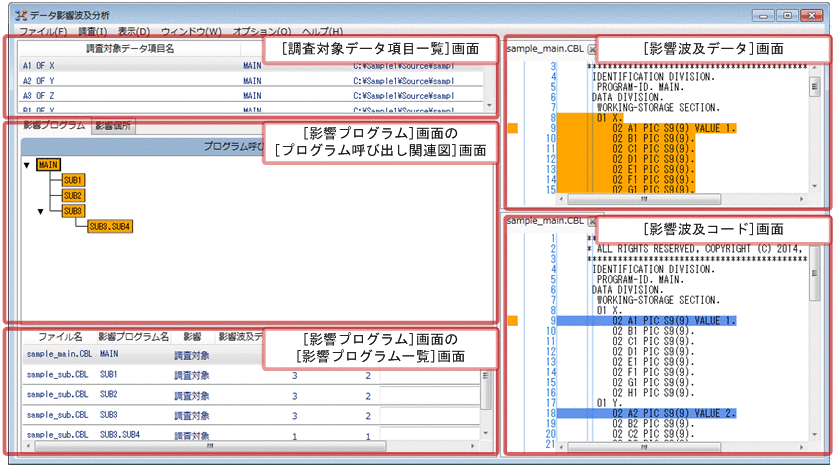The height and width of the screenshot is (468, 835).
Task: Select the SUB3.SUB4 row in program list
Action: [251, 435]
